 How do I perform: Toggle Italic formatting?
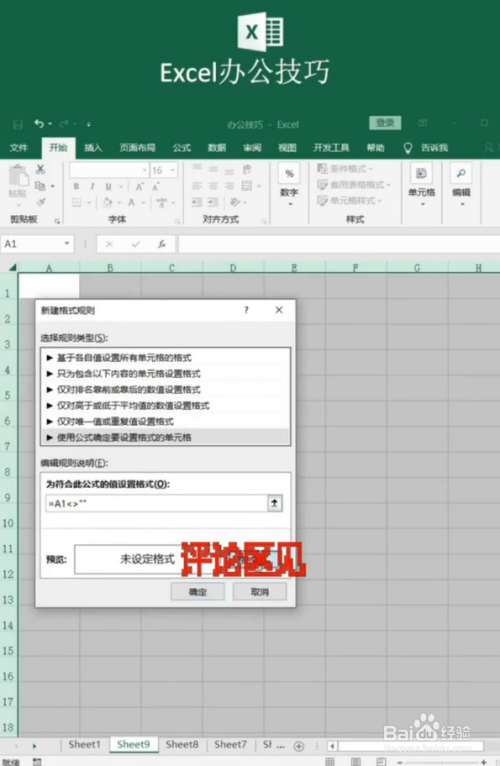click(x=92, y=187)
